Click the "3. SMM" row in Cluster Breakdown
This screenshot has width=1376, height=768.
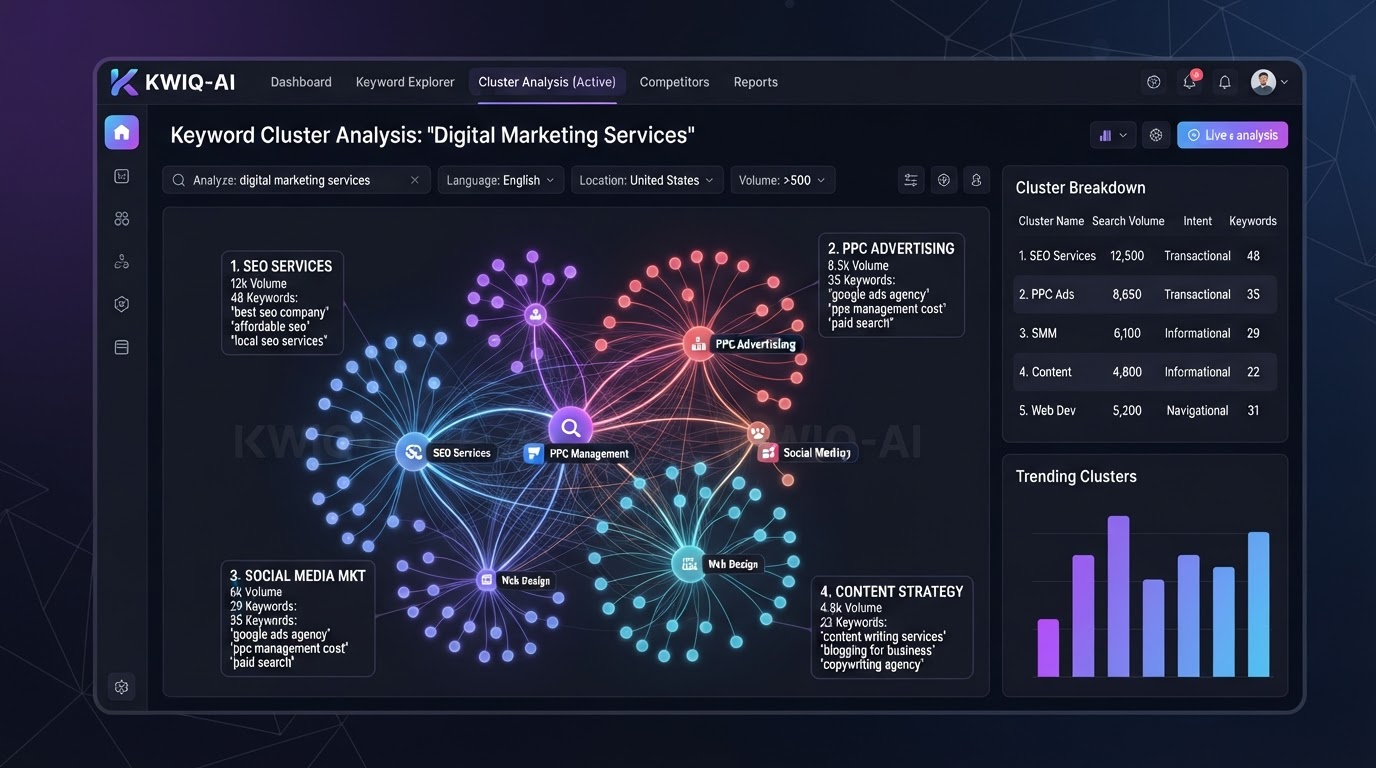click(1145, 333)
